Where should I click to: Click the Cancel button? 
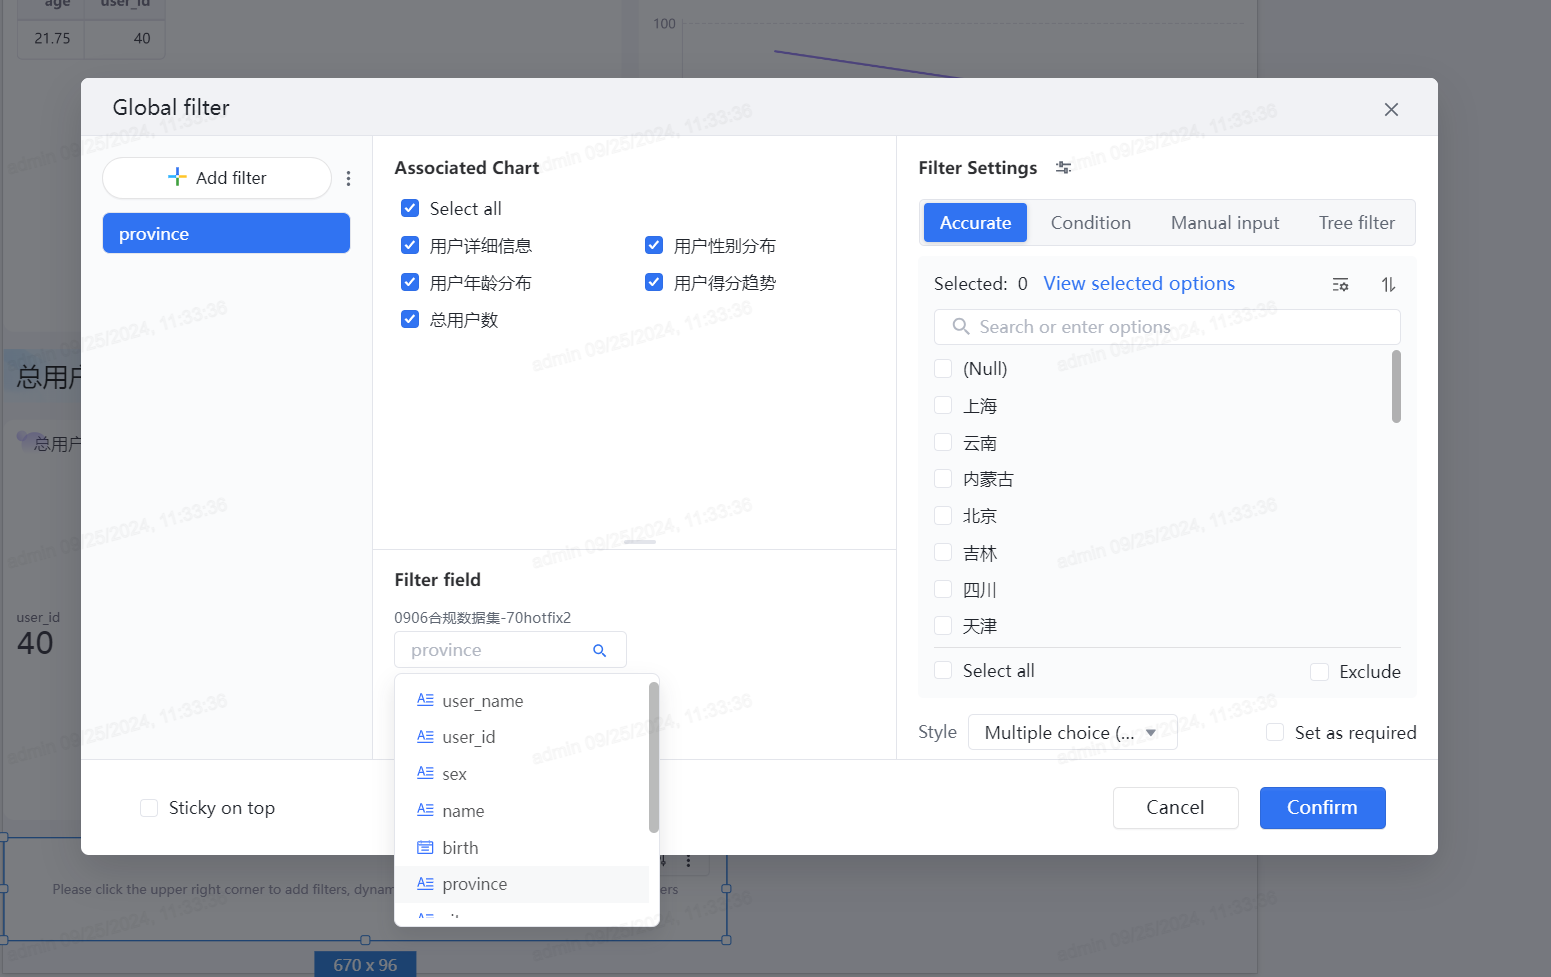click(x=1175, y=808)
